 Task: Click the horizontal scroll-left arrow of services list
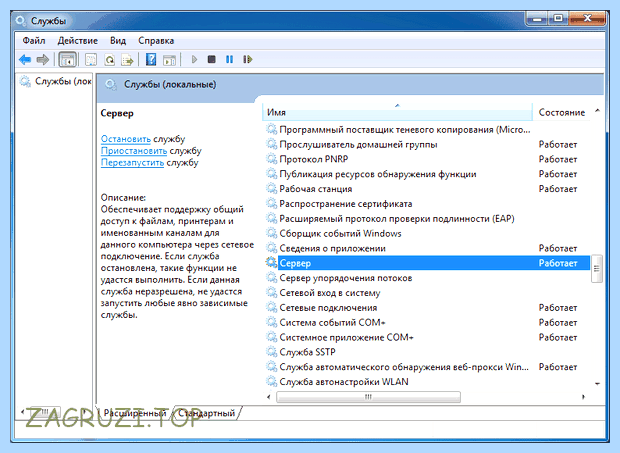269,396
